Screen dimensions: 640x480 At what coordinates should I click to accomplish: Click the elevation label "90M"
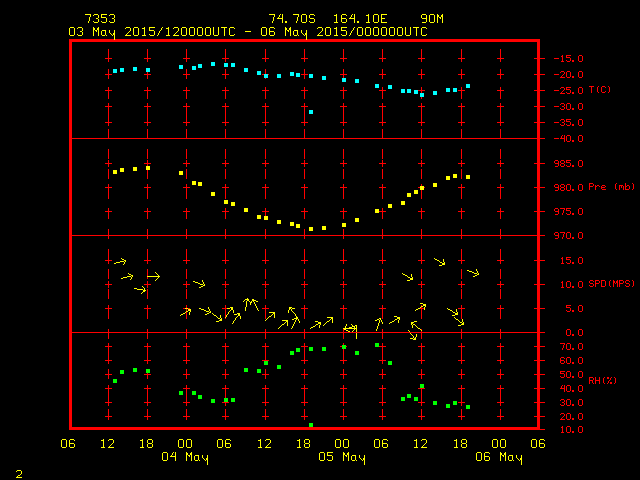[x=432, y=19]
